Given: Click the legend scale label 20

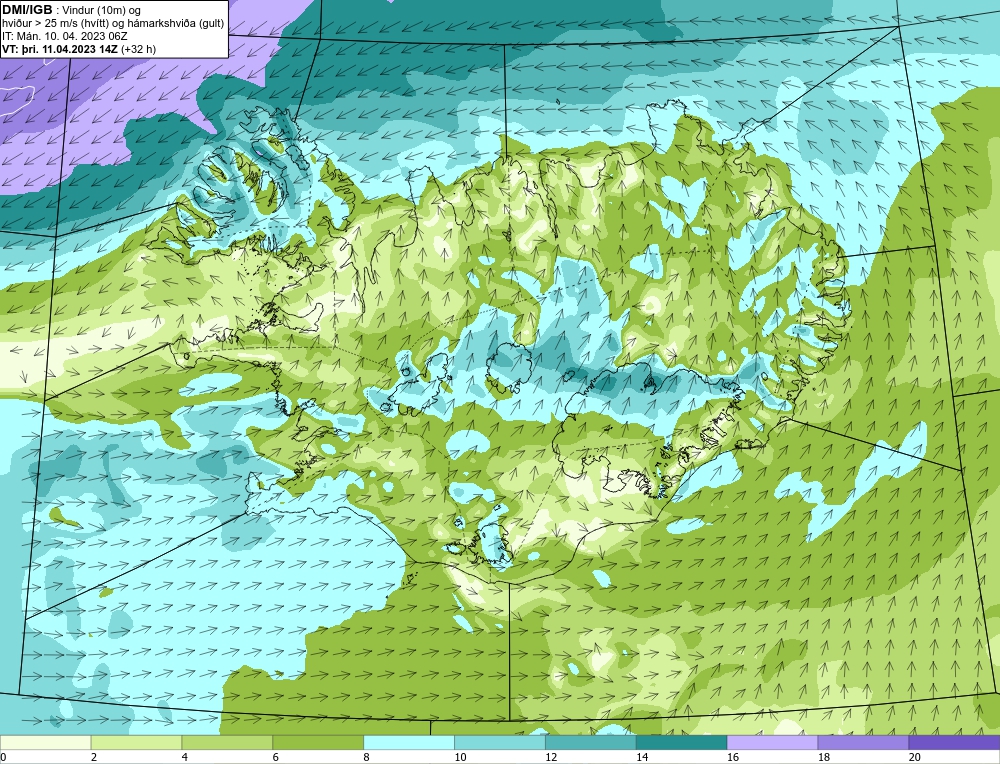Looking at the screenshot, I should [915, 757].
